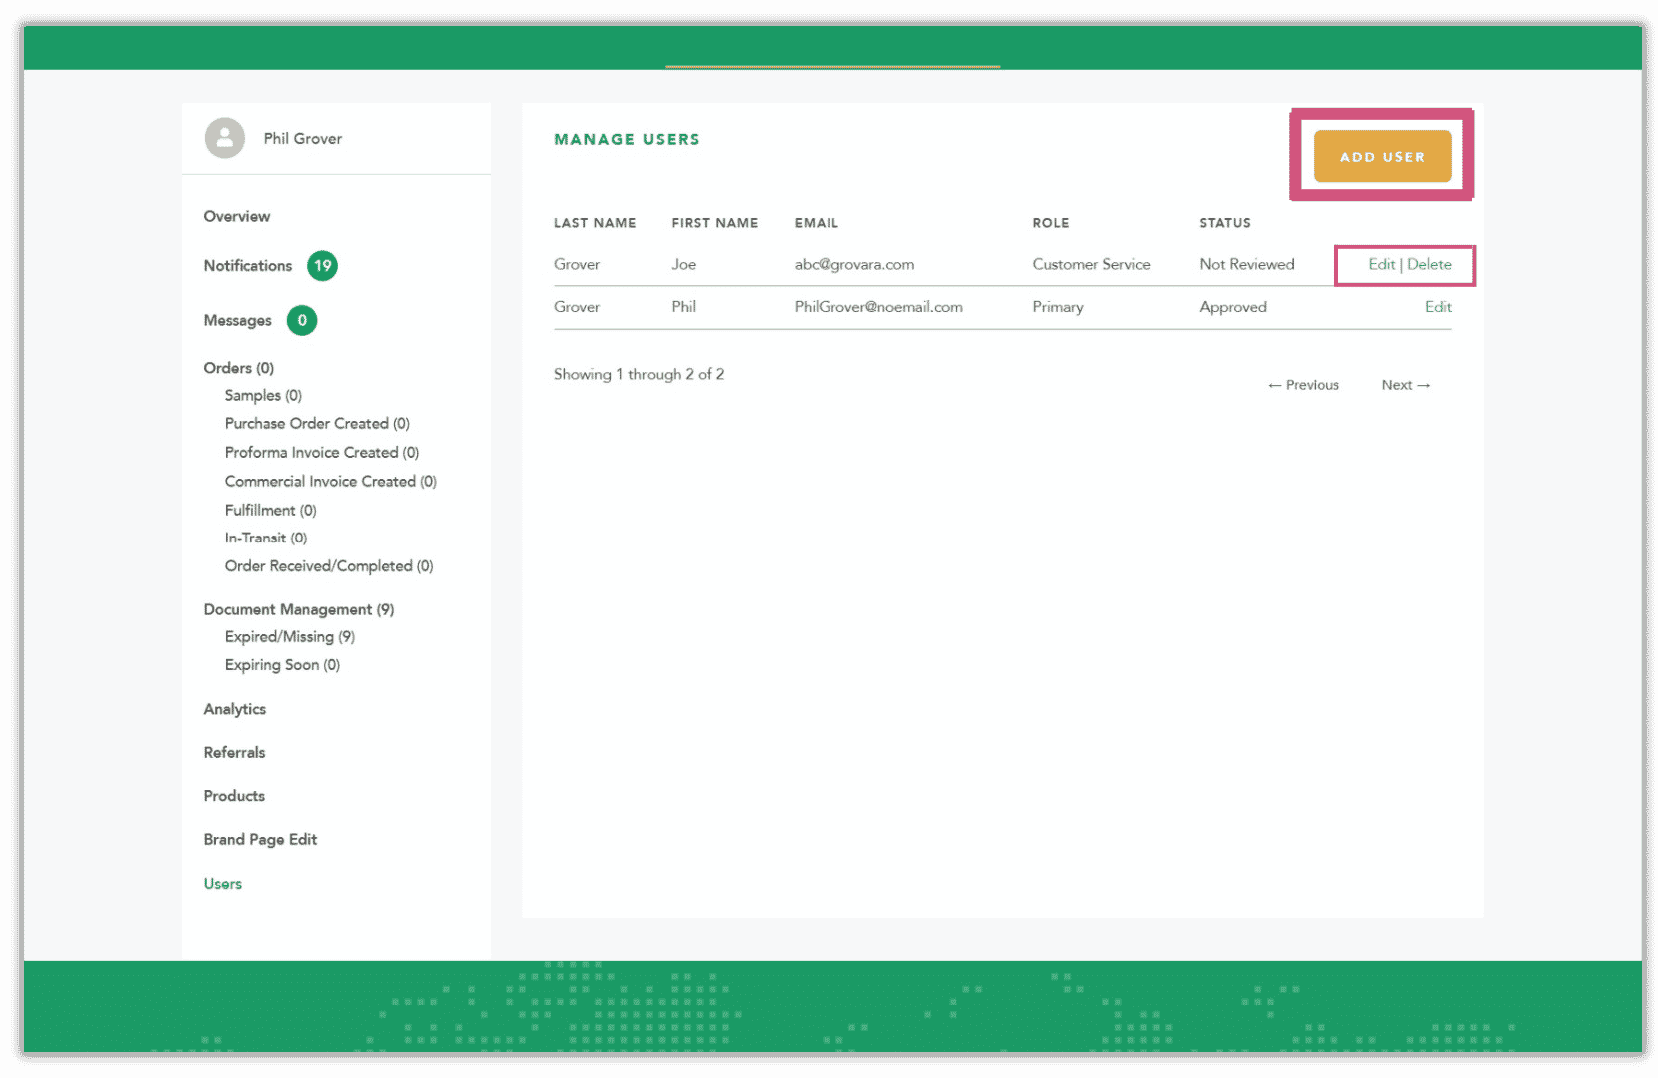Go to the Next page of users
Screen dimensions: 1658x1078
[1406, 385]
